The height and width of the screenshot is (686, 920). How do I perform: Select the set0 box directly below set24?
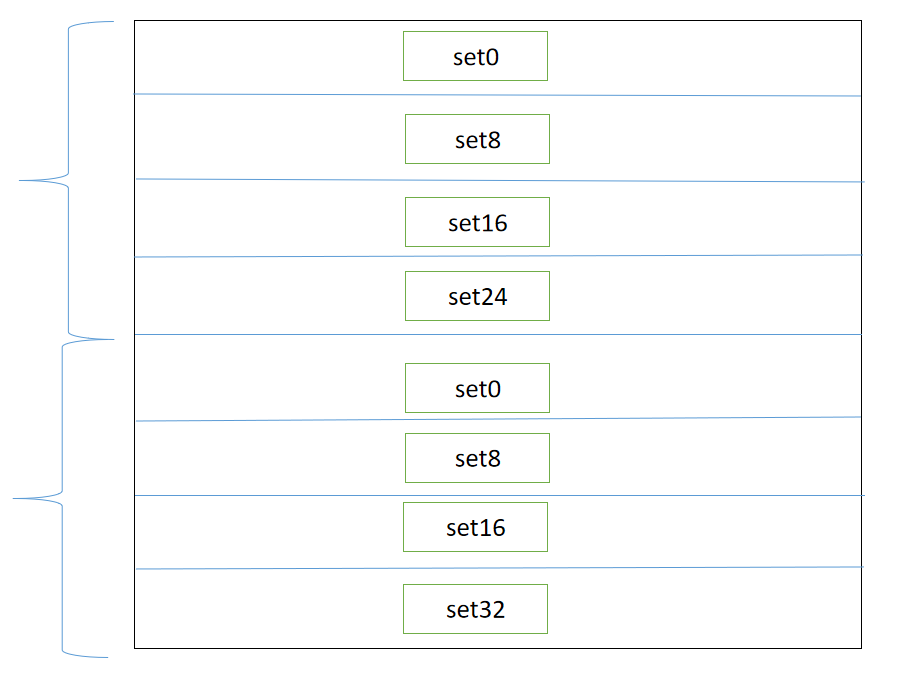477,388
